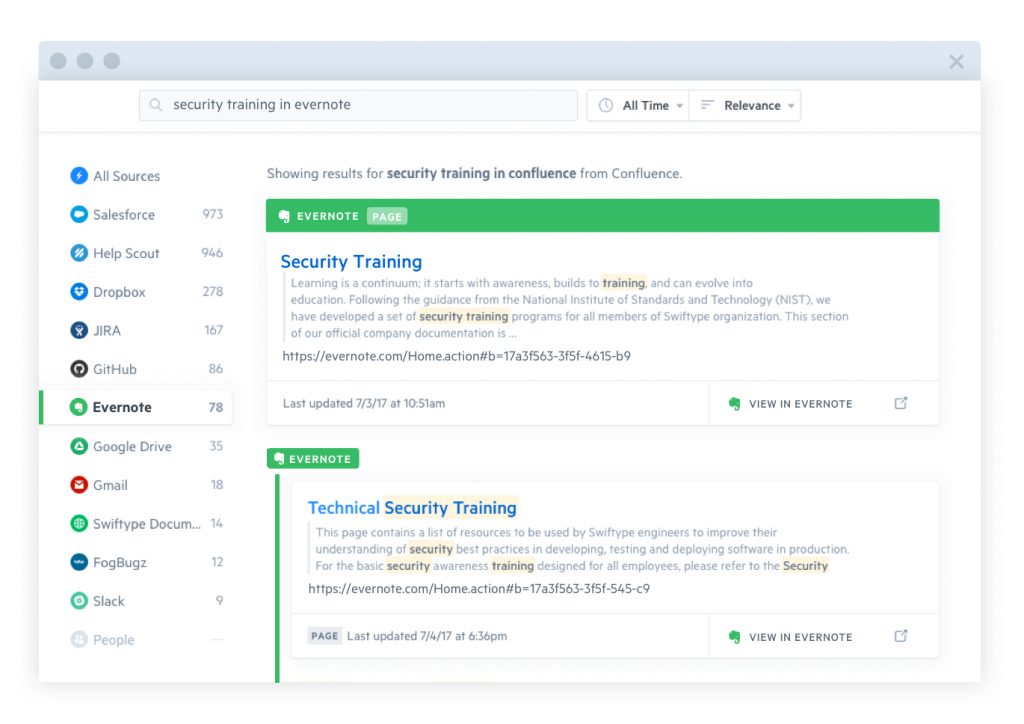1024x724 pixels.
Task: Click the FogBugz count 12
Action: tap(217, 562)
